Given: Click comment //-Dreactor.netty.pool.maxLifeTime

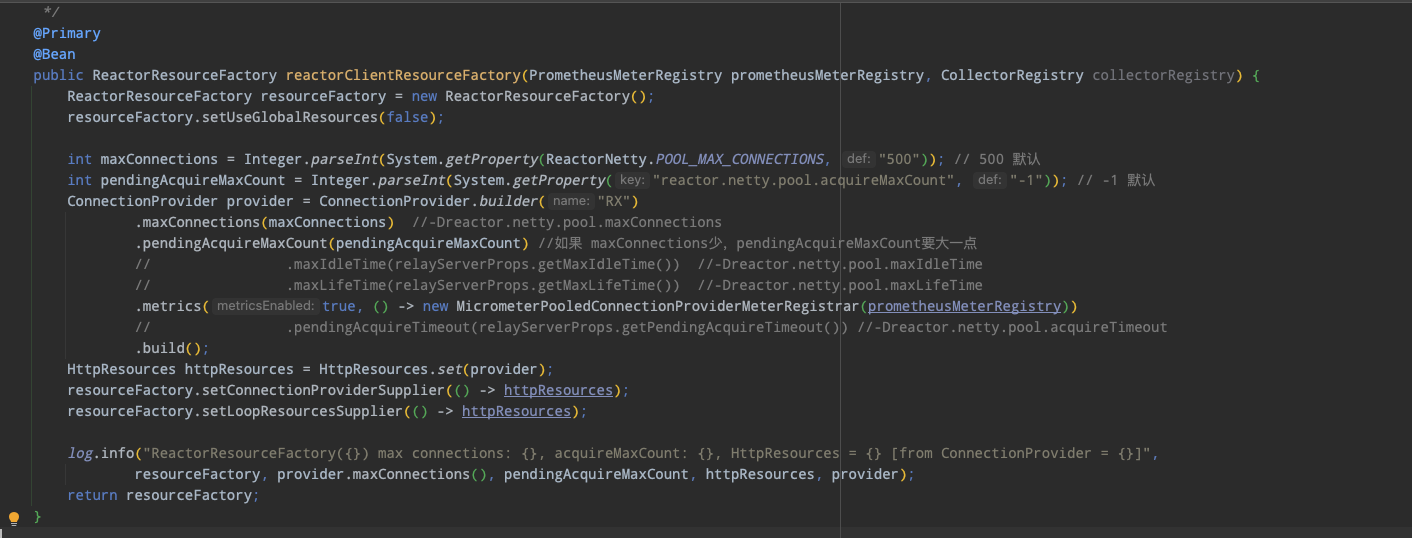Looking at the screenshot, I should pyautogui.click(x=840, y=285).
